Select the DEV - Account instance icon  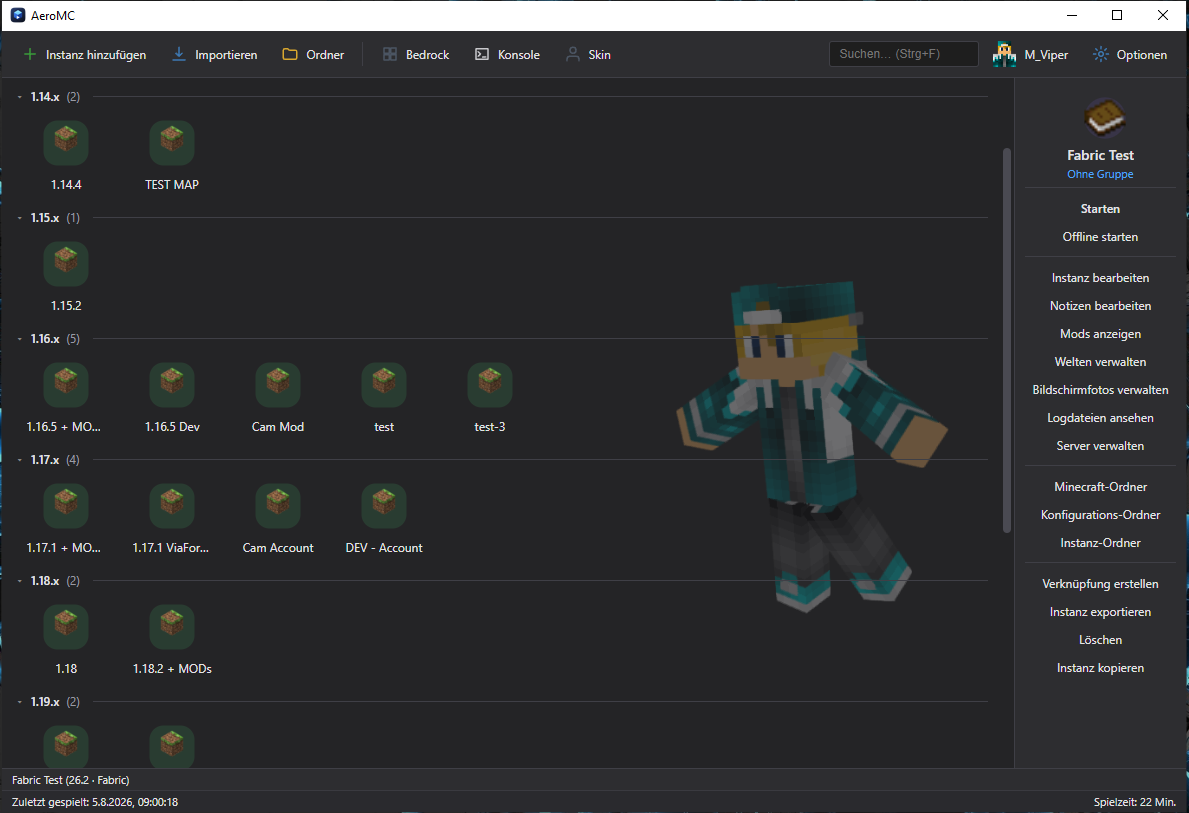[x=384, y=506]
